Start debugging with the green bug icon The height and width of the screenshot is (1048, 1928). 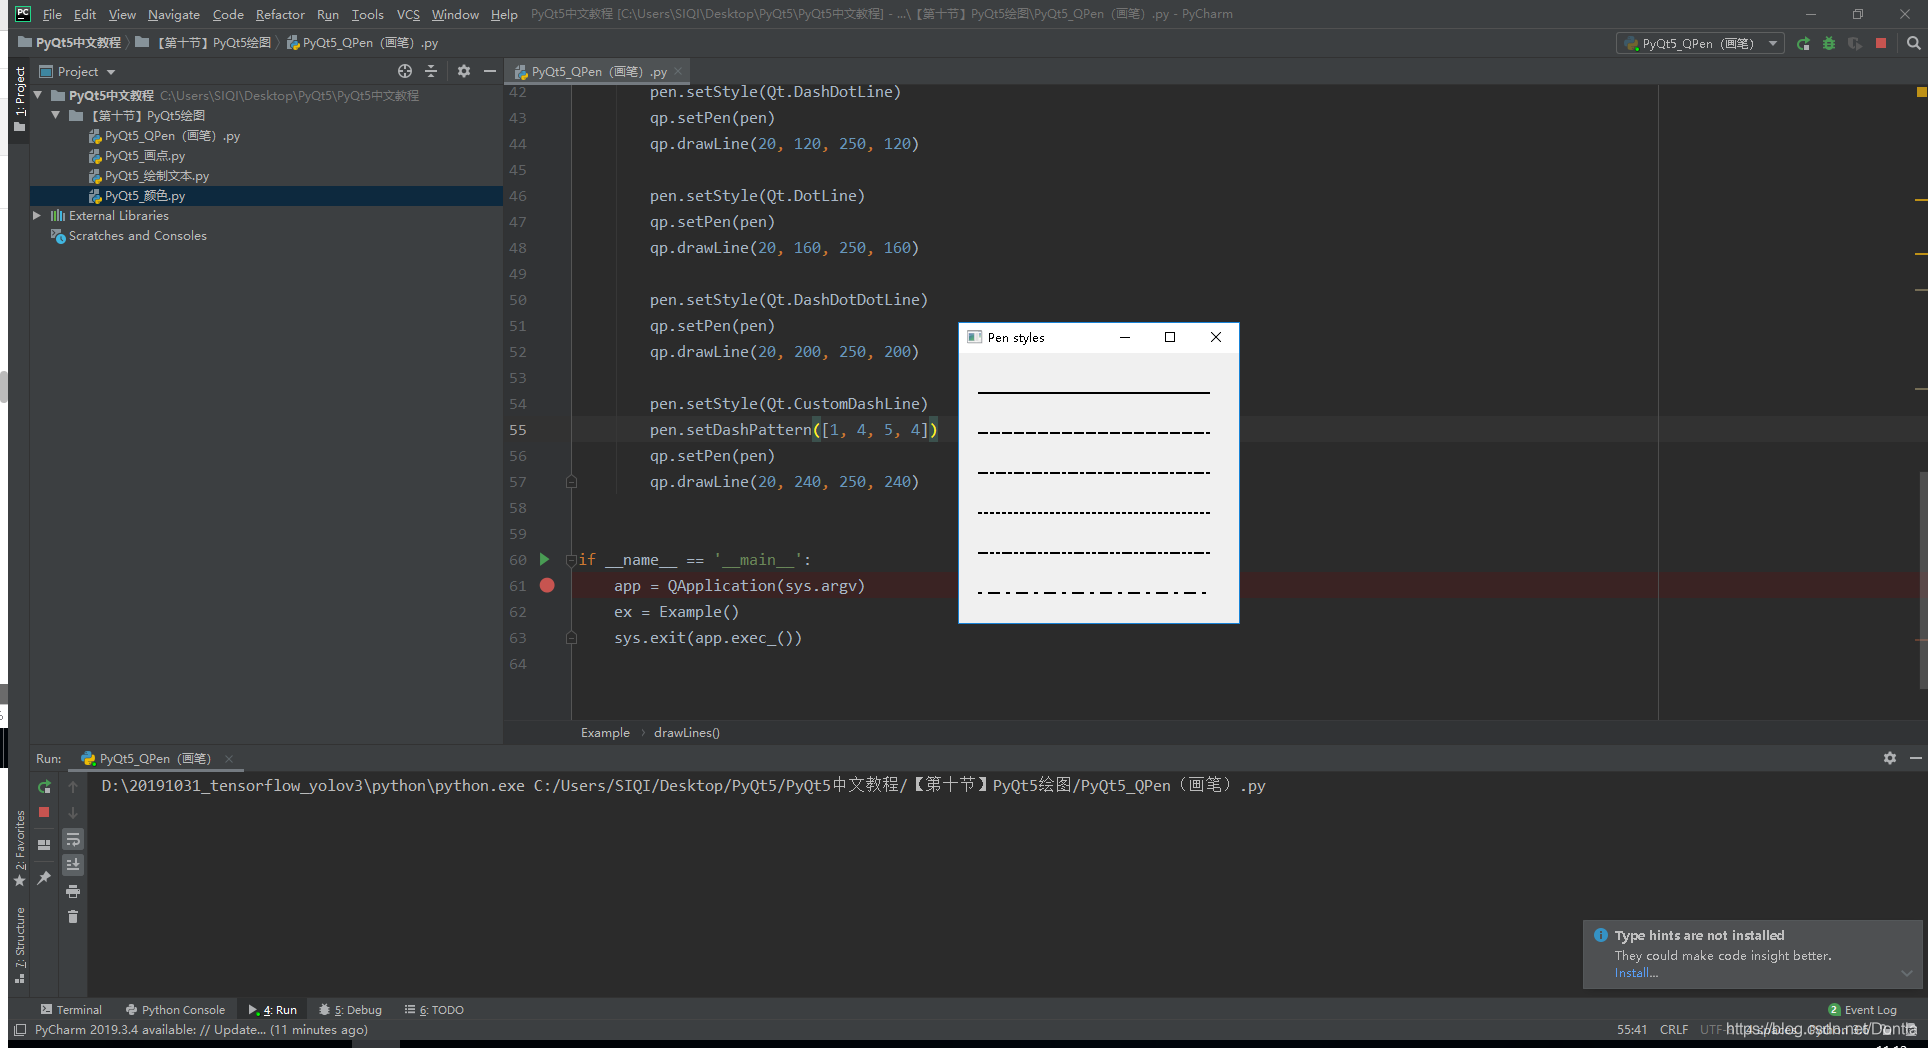tap(1829, 43)
